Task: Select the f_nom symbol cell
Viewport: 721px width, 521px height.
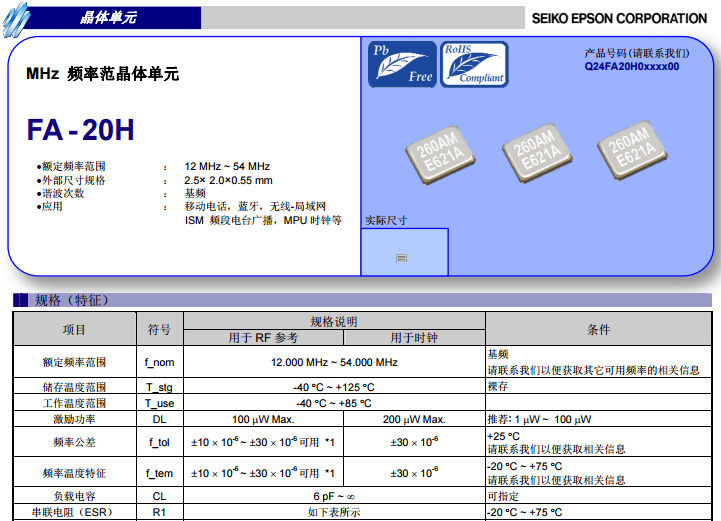Action: coord(159,362)
